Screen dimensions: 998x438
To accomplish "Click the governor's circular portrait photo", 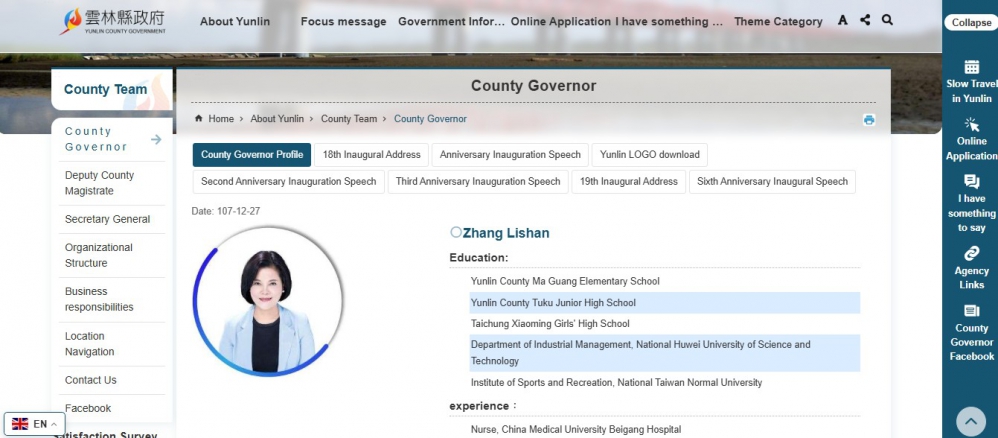I will [267, 302].
